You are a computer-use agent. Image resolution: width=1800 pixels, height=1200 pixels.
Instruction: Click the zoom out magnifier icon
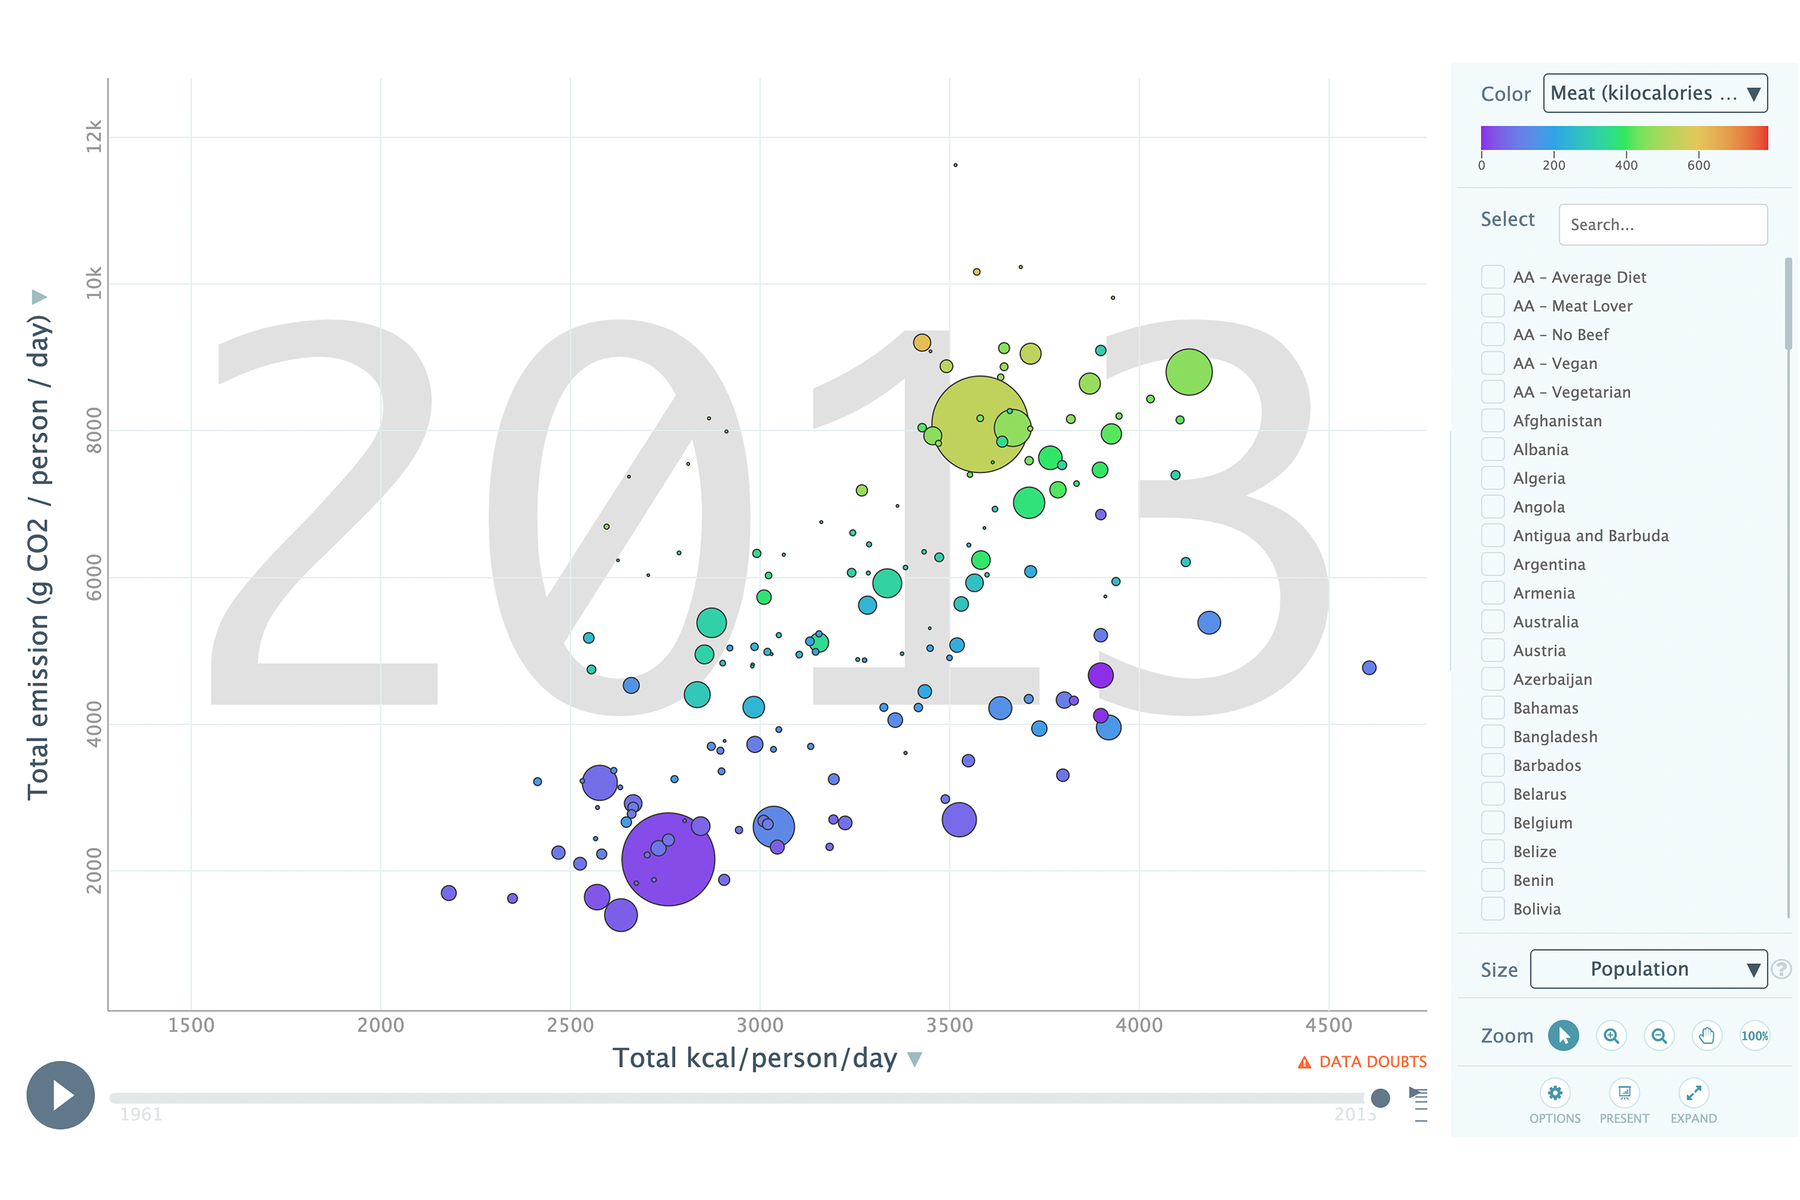(1659, 1036)
